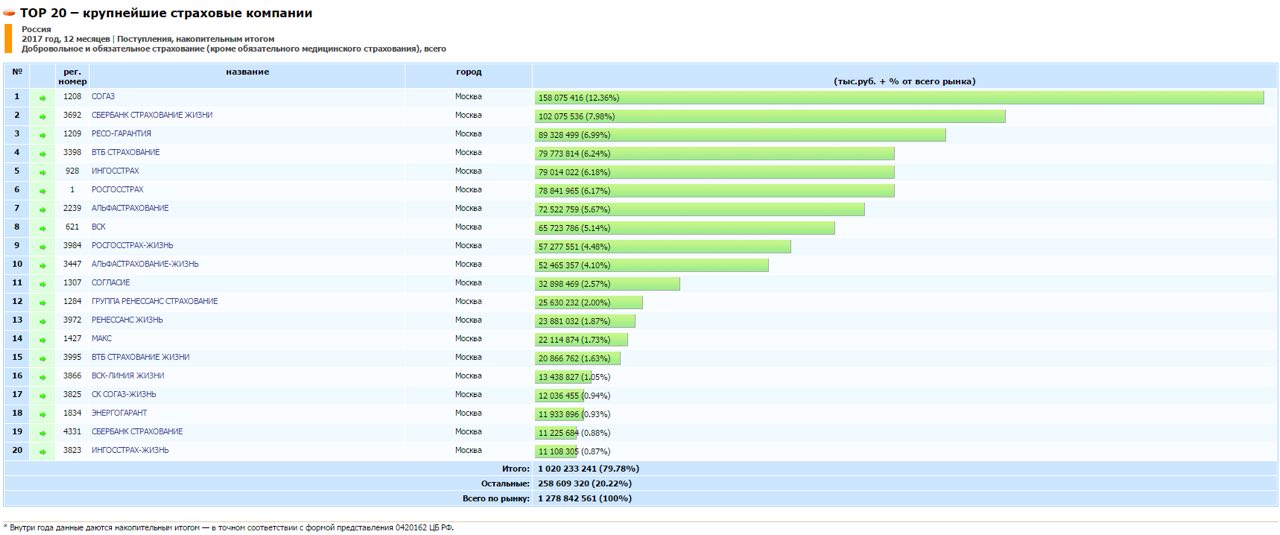Image resolution: width=1280 pixels, height=535 pixels.
Task: Click green arrow in СК СОГАЗ-ЖИЗНЬ row
Action: [x=43, y=396]
